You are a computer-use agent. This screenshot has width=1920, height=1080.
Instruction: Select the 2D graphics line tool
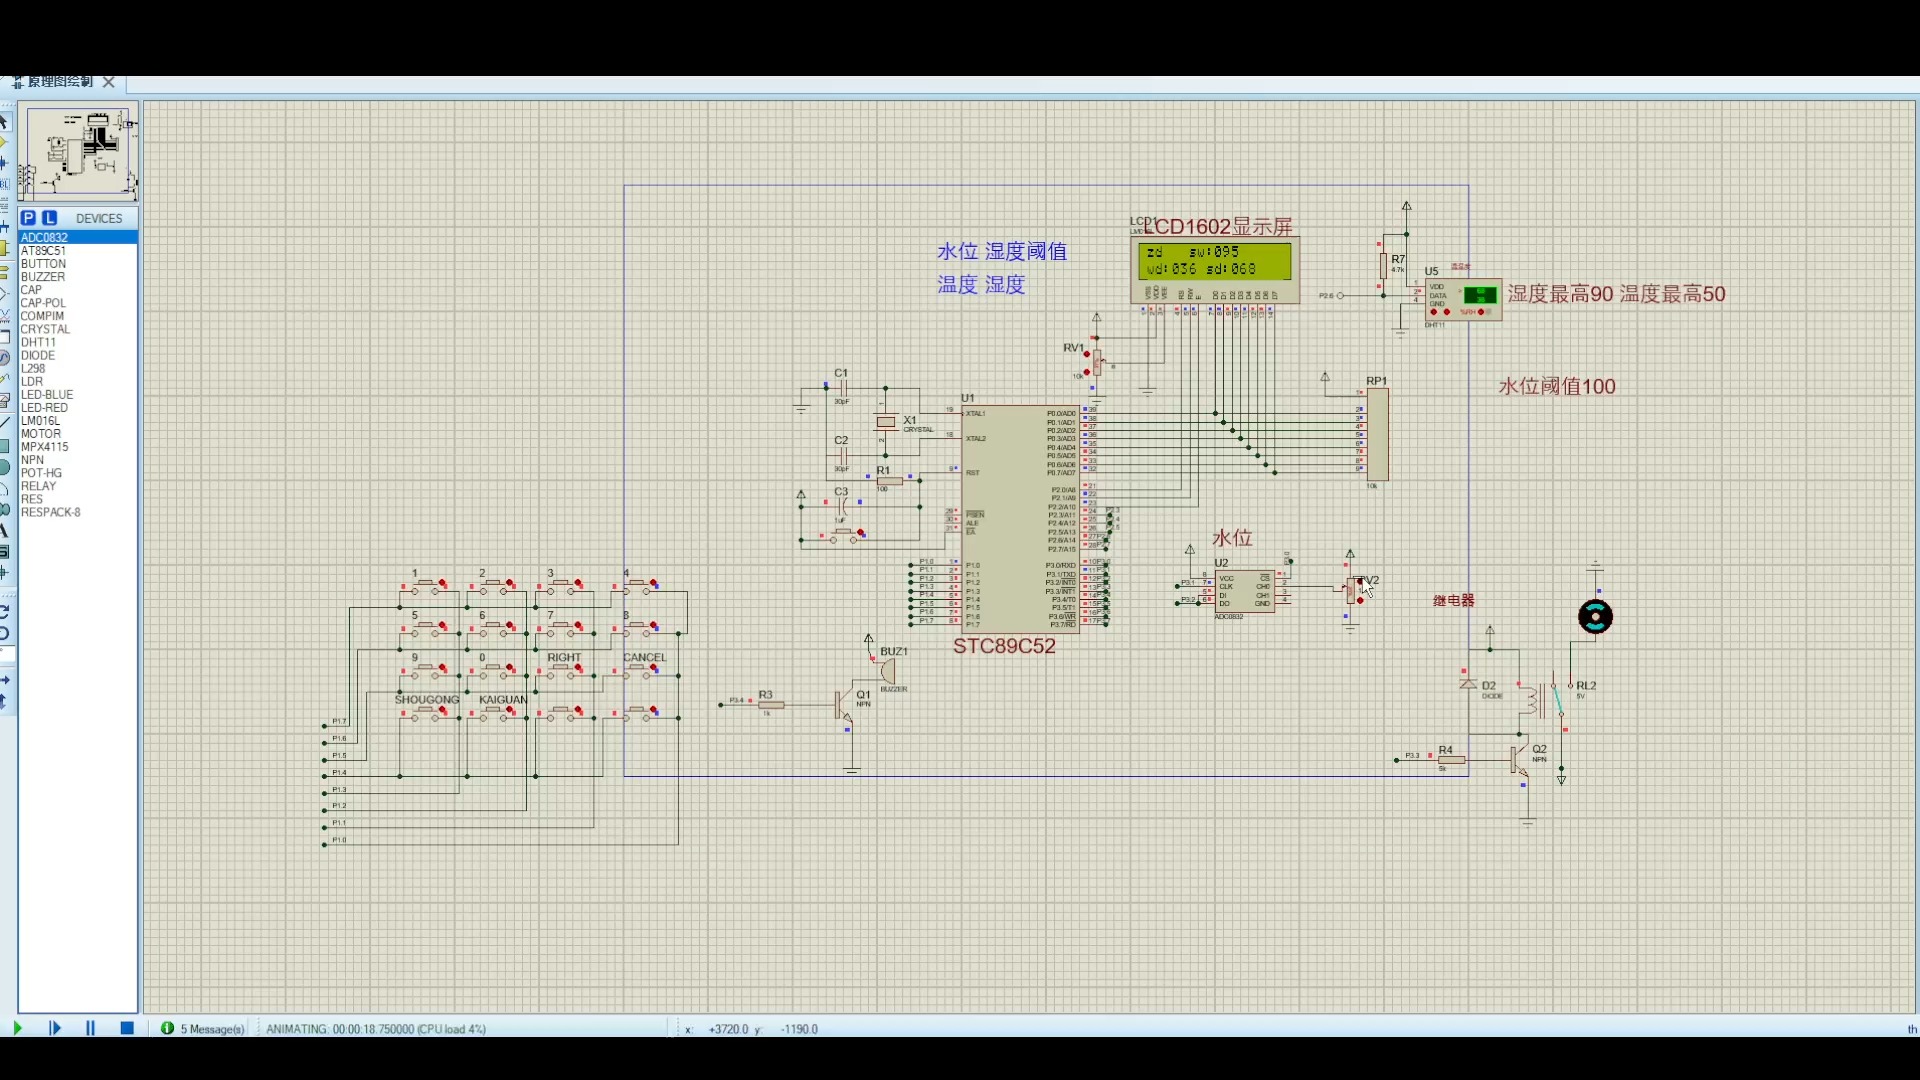click(x=5, y=426)
